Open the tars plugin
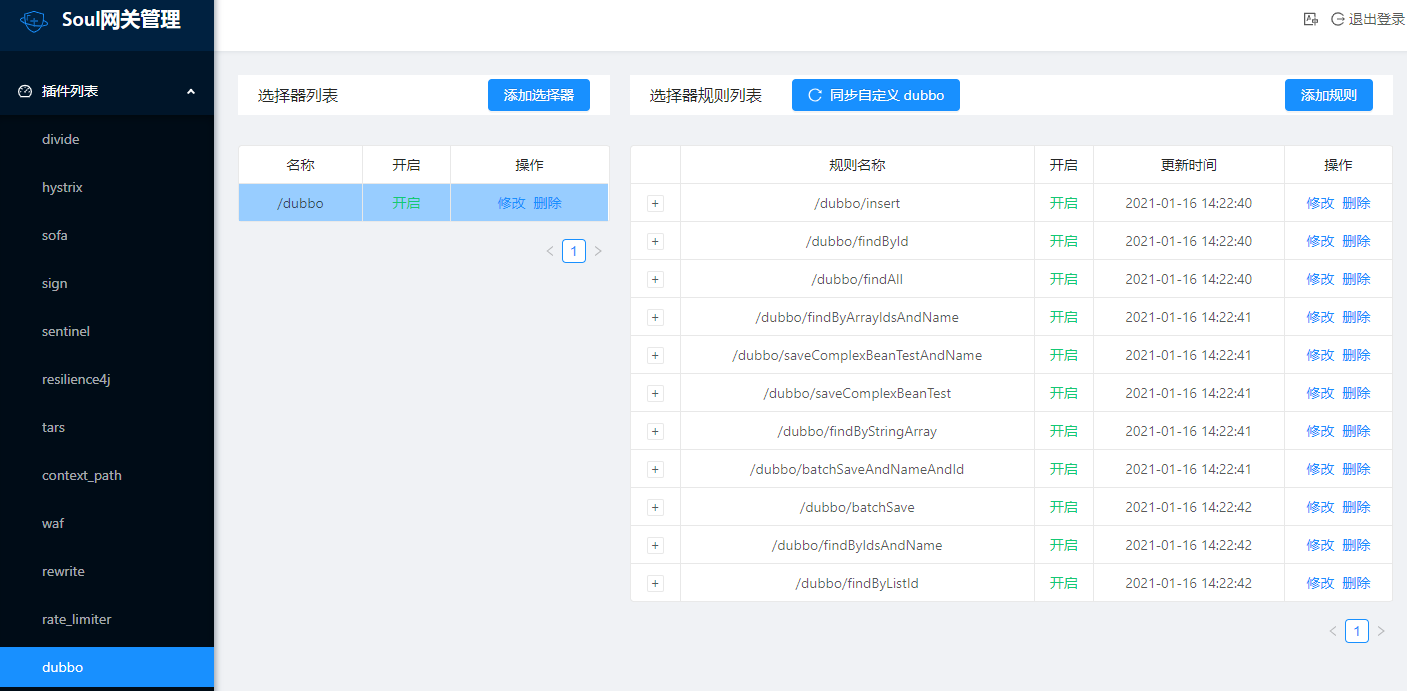This screenshot has height=691, width=1407. pos(107,427)
